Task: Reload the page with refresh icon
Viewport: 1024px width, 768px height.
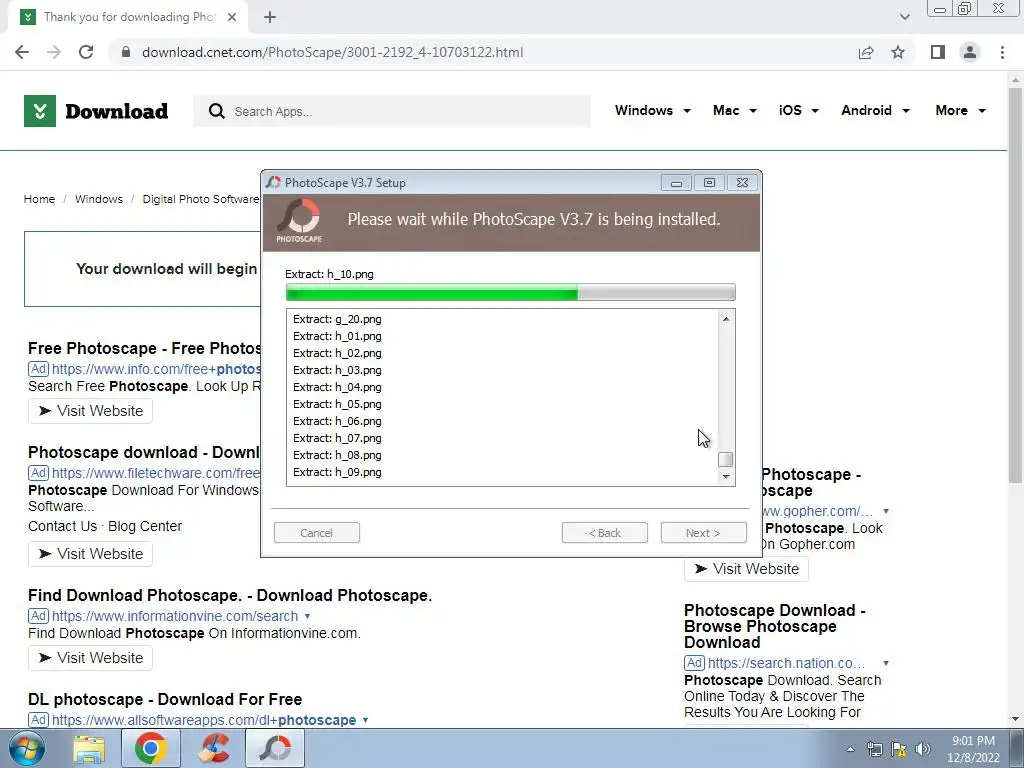Action: pos(86,52)
